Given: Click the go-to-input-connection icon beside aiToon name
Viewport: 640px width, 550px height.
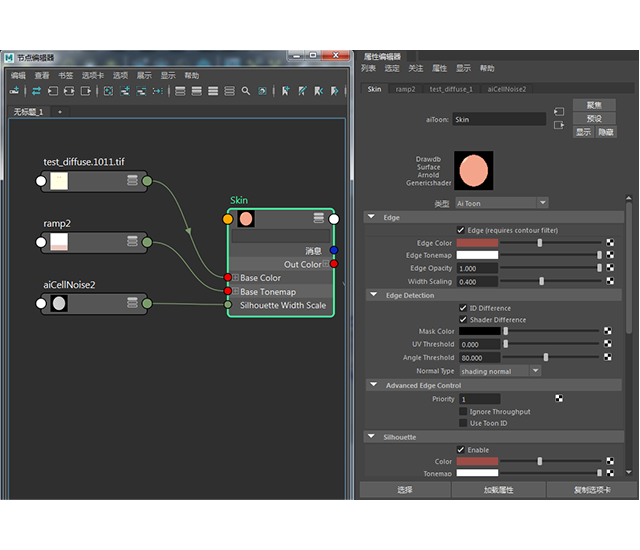Looking at the screenshot, I should pyautogui.click(x=558, y=112).
